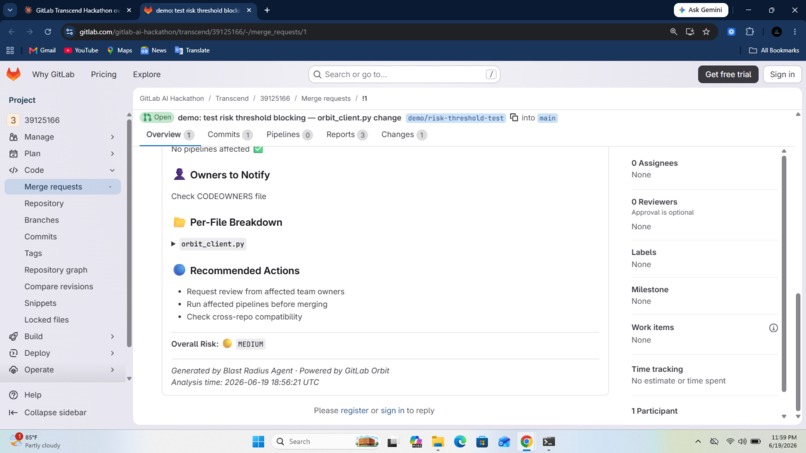Image resolution: width=806 pixels, height=453 pixels.
Task: Collapse the Code menu chevron
Action: pos(112,170)
